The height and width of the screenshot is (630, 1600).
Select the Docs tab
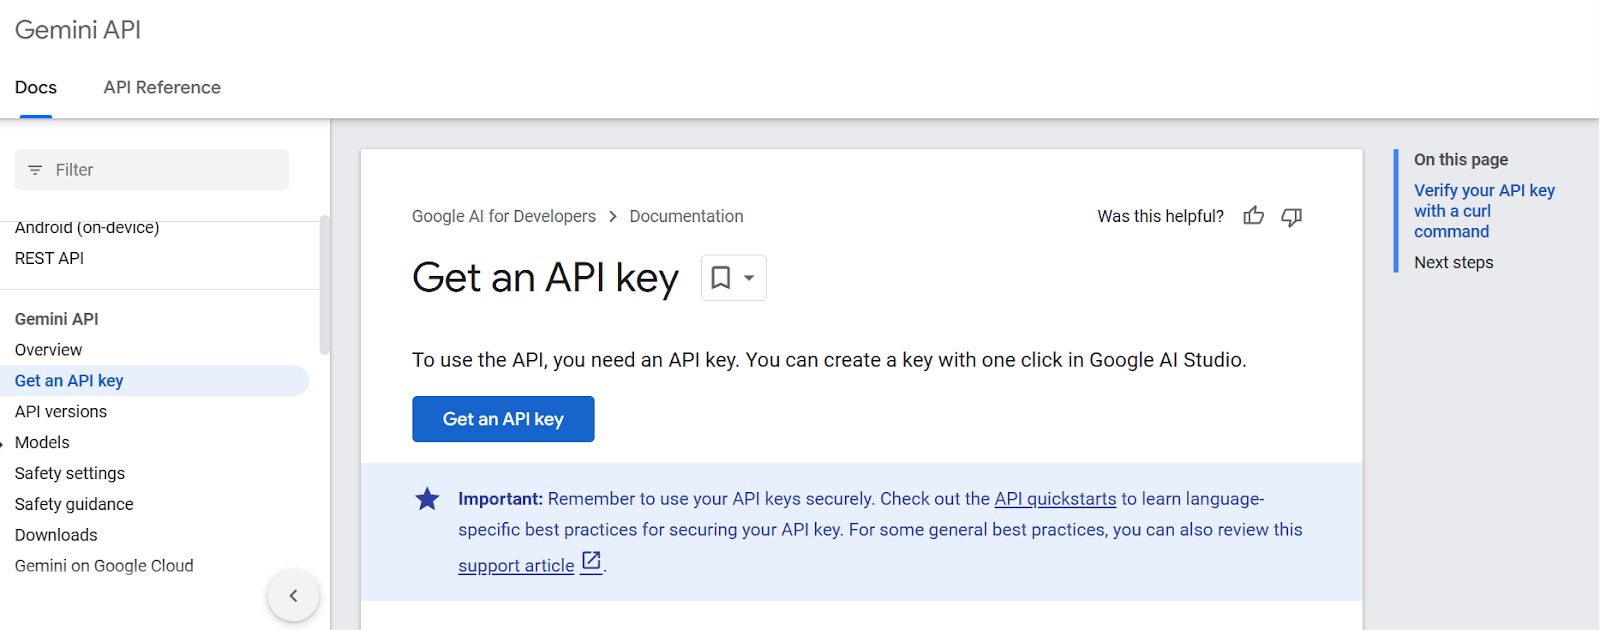(x=36, y=88)
